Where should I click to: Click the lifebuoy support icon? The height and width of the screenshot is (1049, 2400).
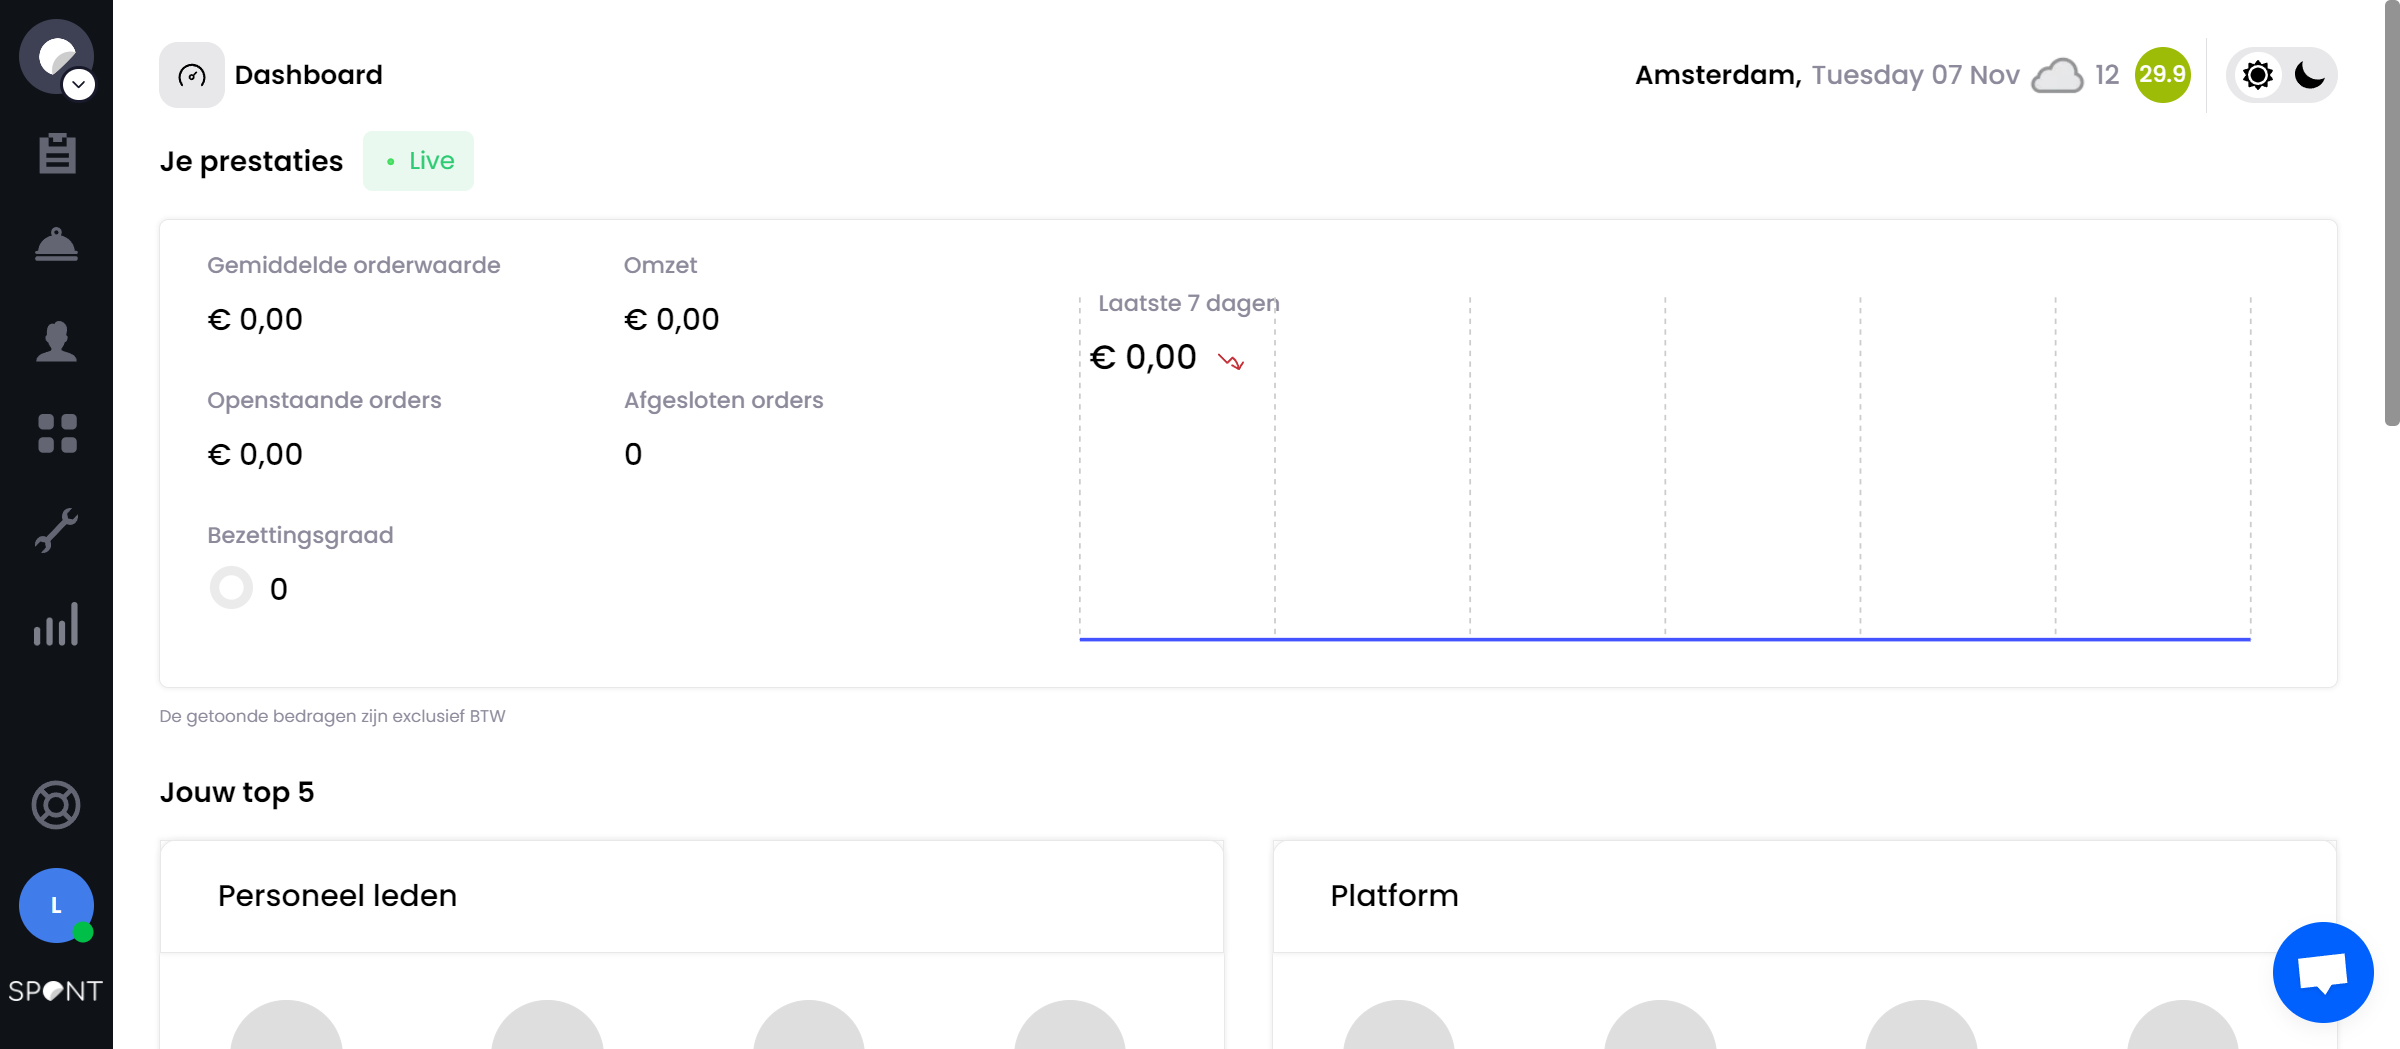pos(56,805)
